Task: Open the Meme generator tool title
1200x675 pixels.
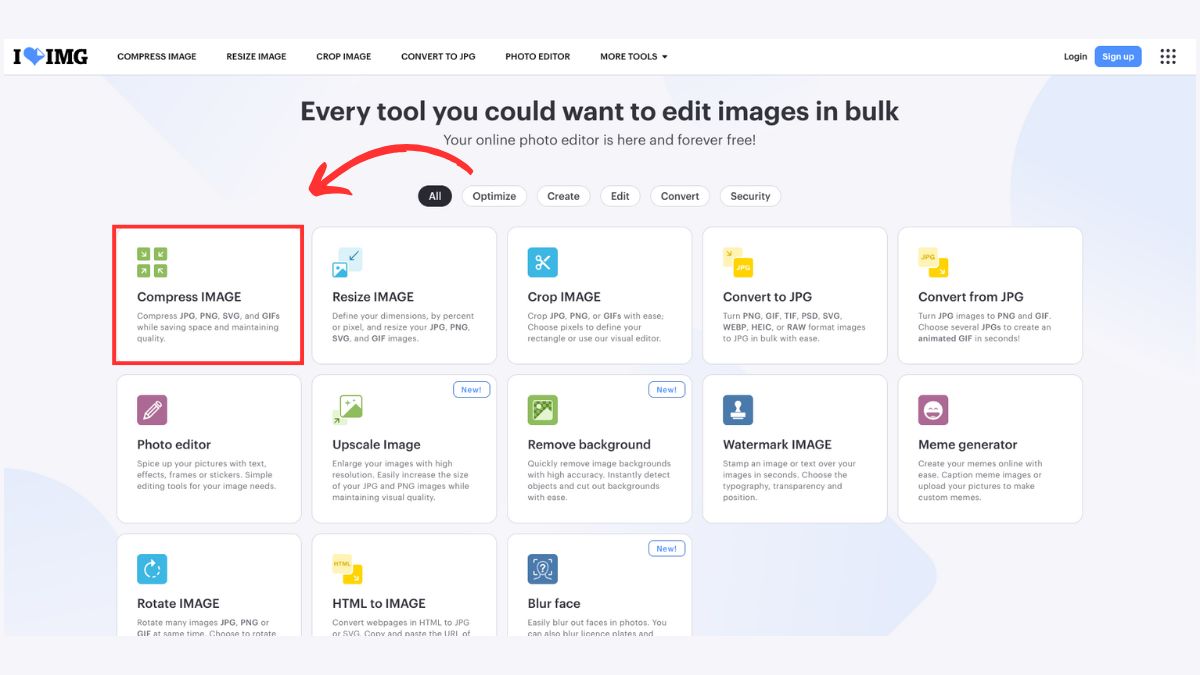Action: (x=968, y=445)
